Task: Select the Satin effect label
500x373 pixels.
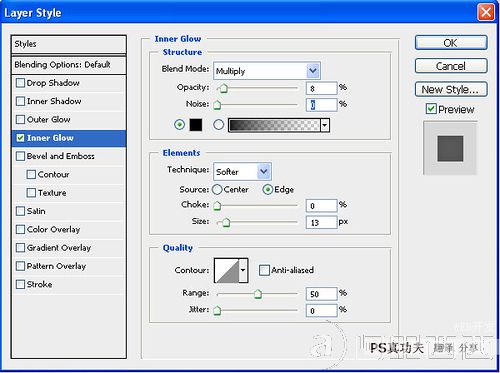Action: (36, 211)
